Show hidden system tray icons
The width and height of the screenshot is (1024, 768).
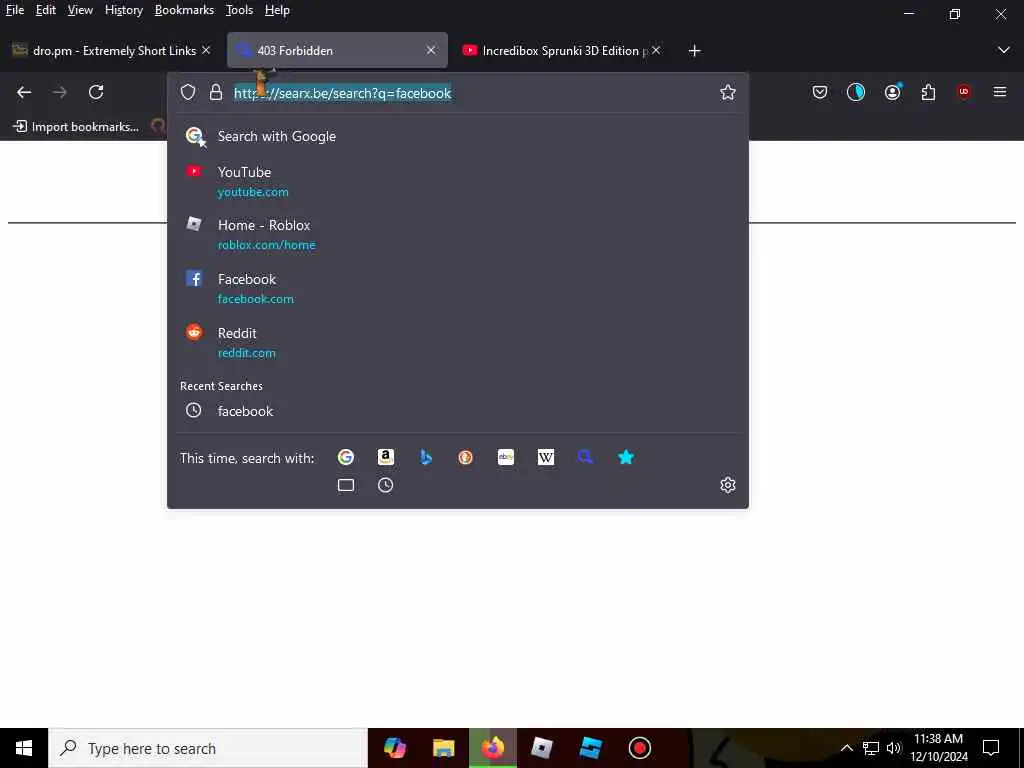point(846,748)
